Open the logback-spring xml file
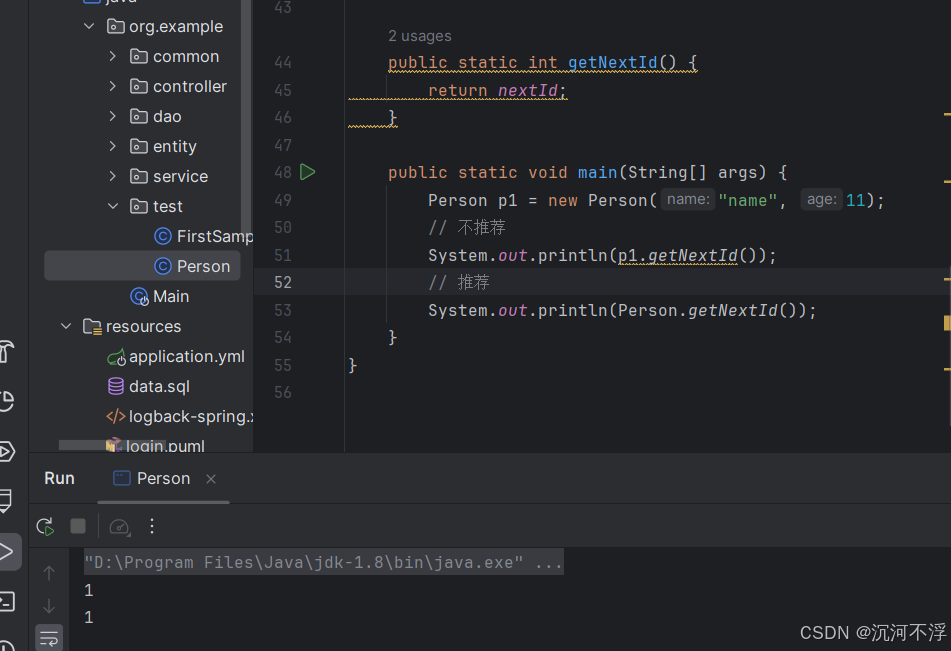The image size is (951, 651). tap(180, 416)
